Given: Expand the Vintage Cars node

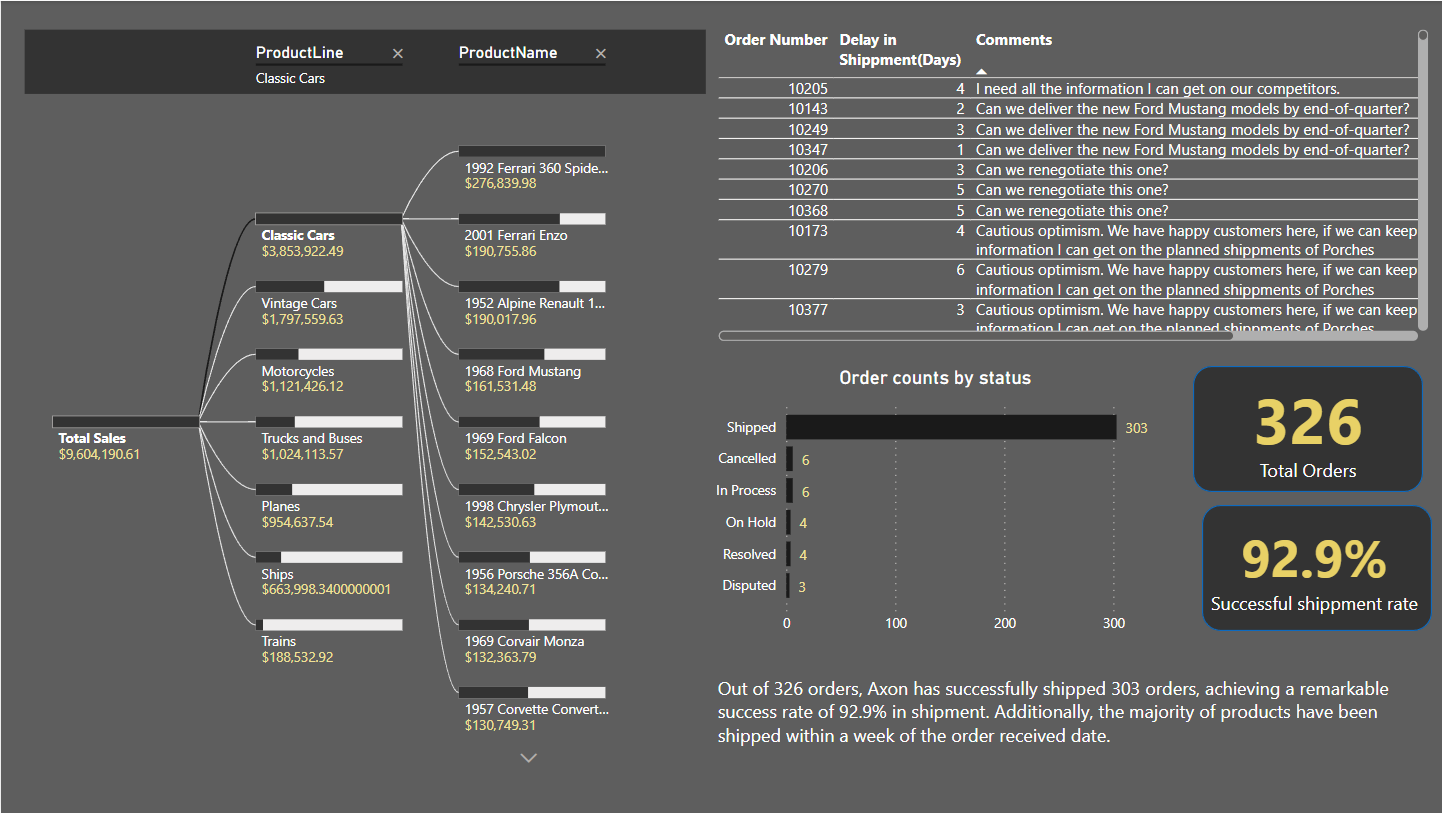Looking at the screenshot, I should pyautogui.click(x=300, y=303).
